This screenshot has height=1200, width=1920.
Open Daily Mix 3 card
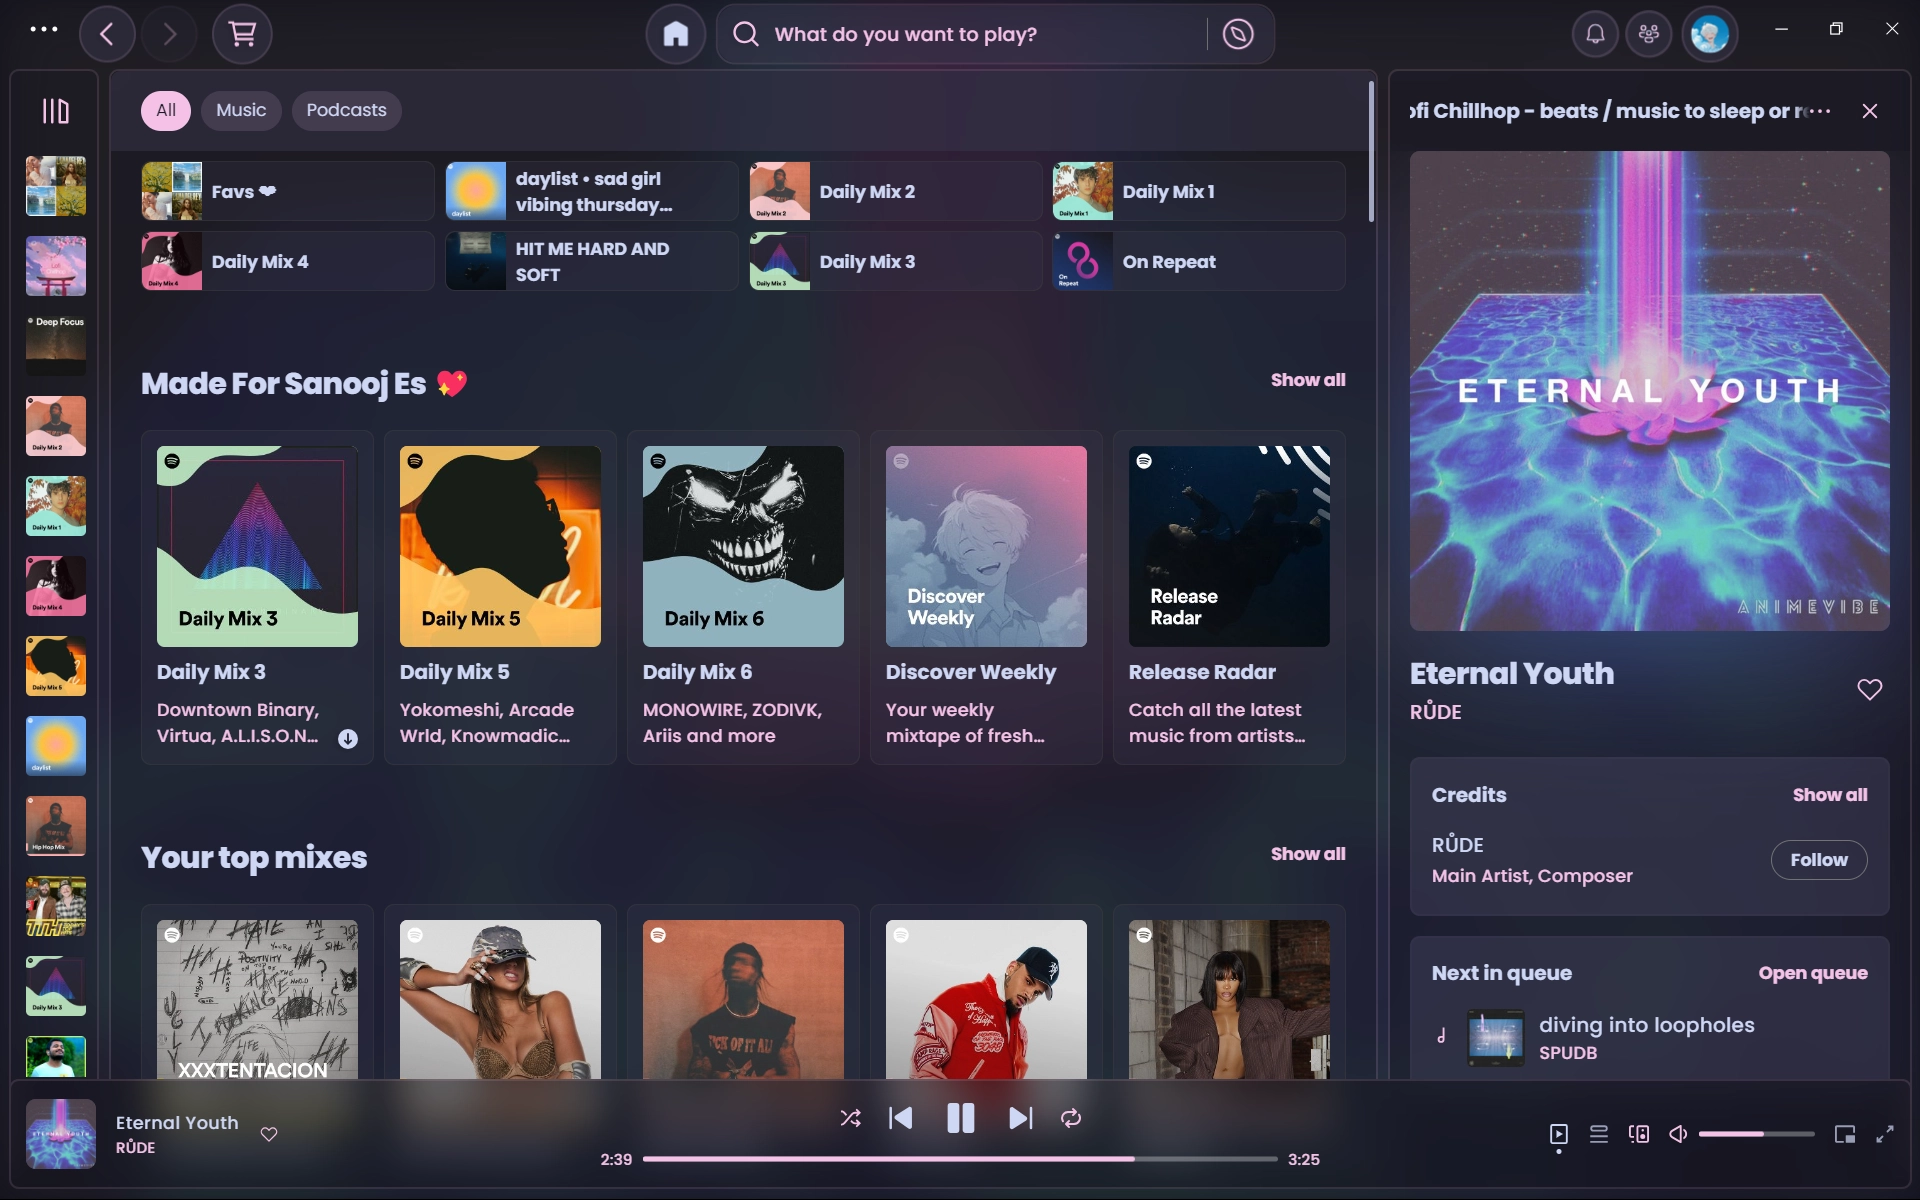tap(257, 598)
